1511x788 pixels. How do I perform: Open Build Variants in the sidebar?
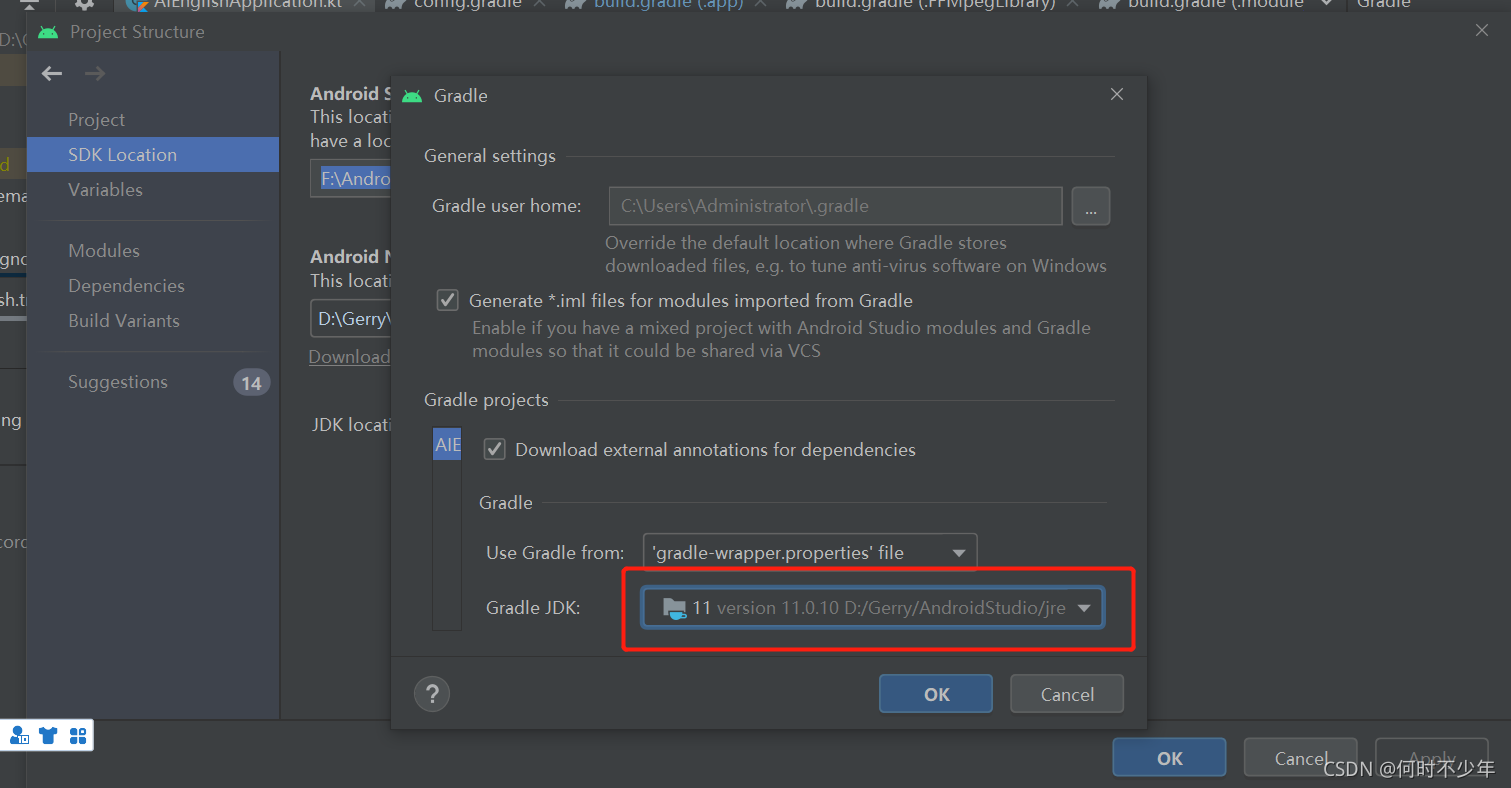pos(124,320)
